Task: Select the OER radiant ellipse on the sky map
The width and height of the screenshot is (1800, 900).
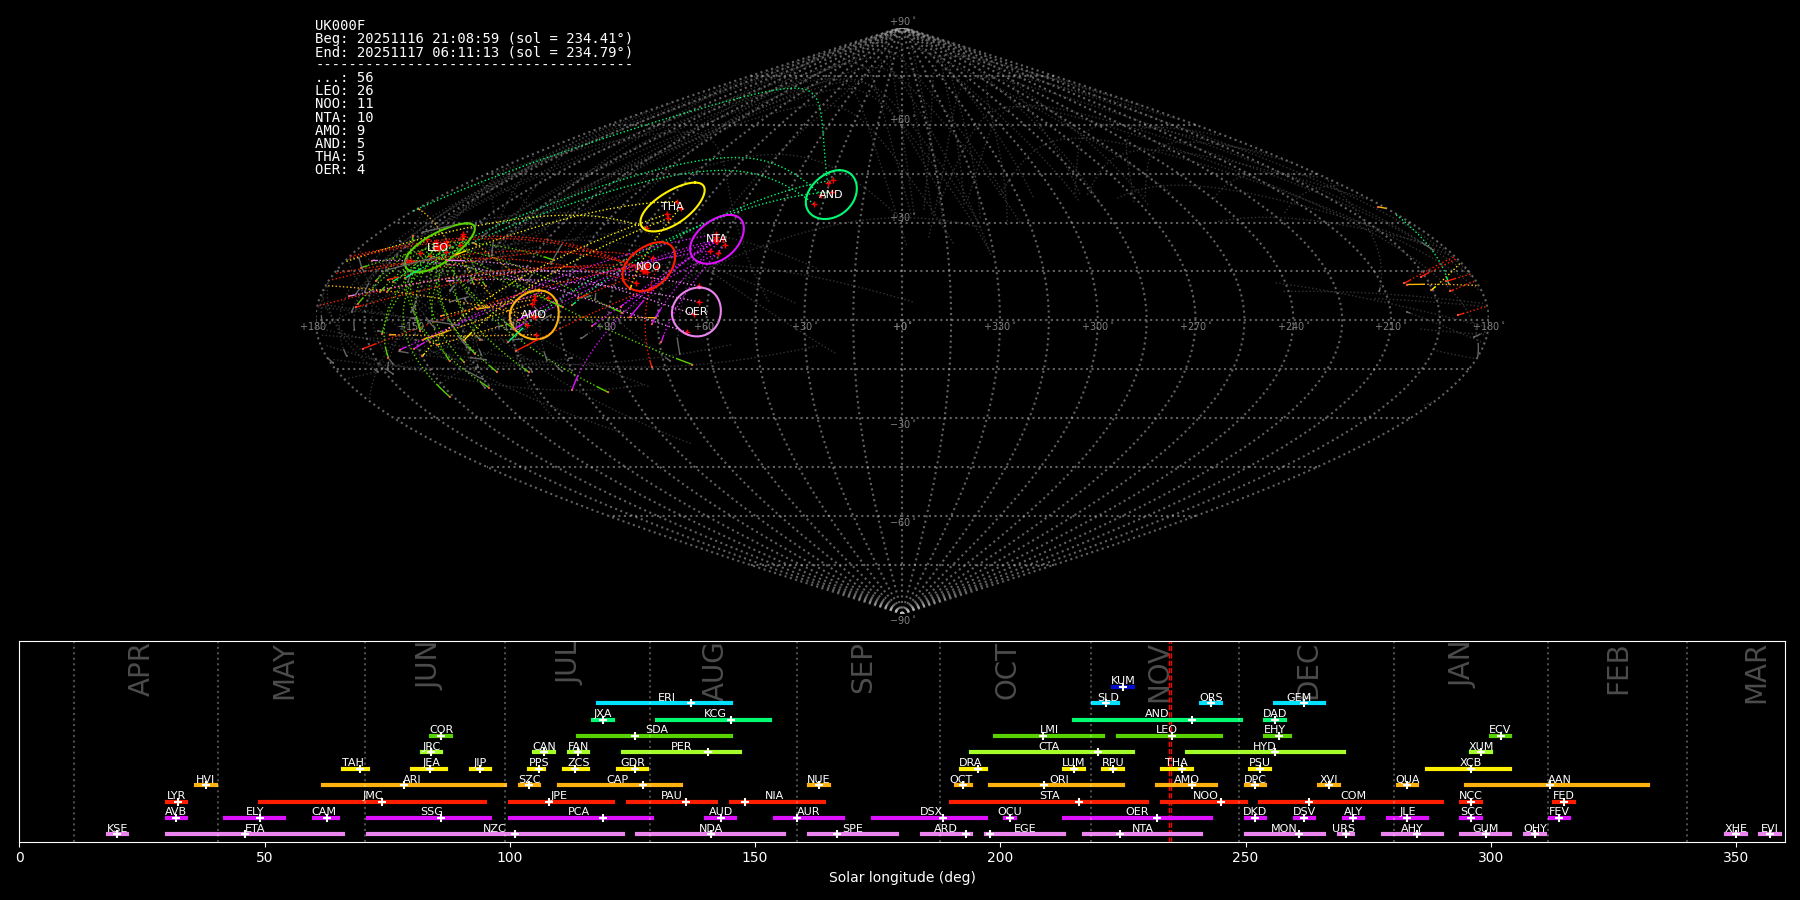Action: (696, 312)
